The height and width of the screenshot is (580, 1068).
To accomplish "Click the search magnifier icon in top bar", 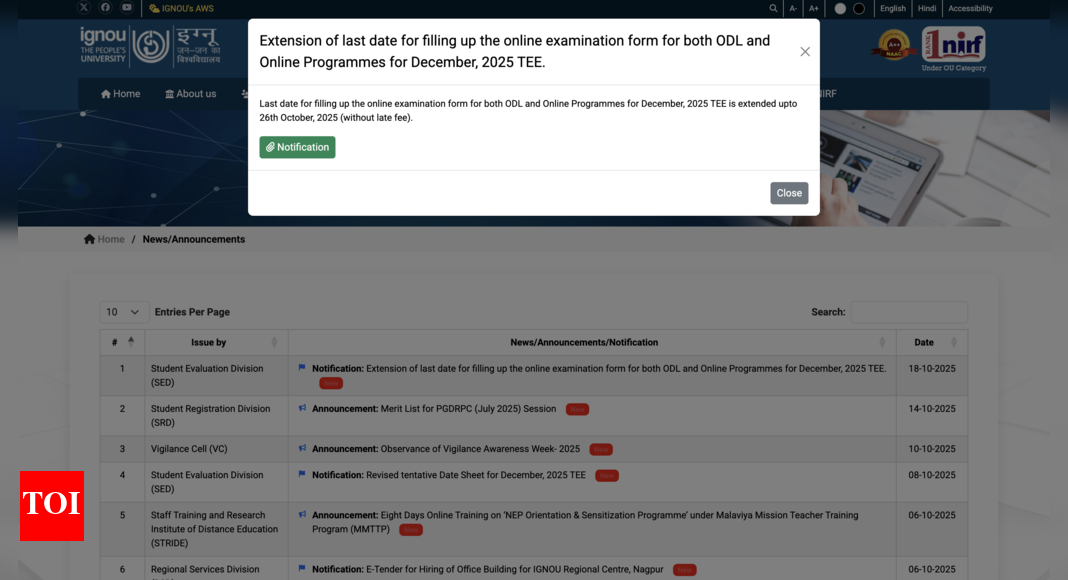I will pos(773,8).
